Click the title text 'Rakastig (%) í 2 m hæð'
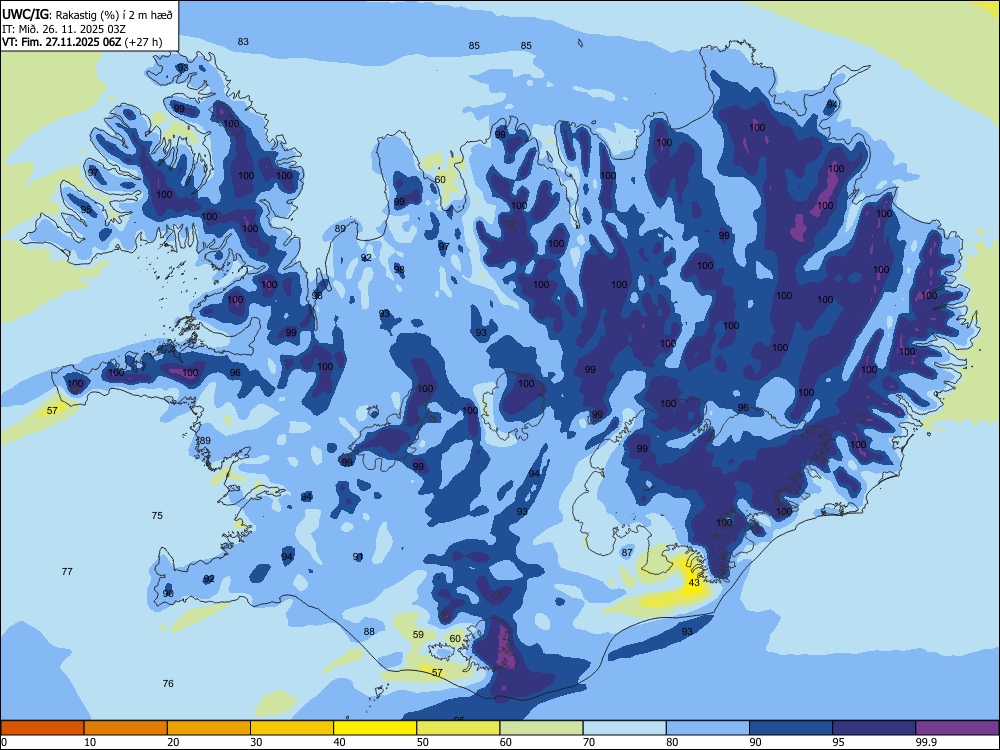Screen dimensions: 1000x750 point(114,14)
